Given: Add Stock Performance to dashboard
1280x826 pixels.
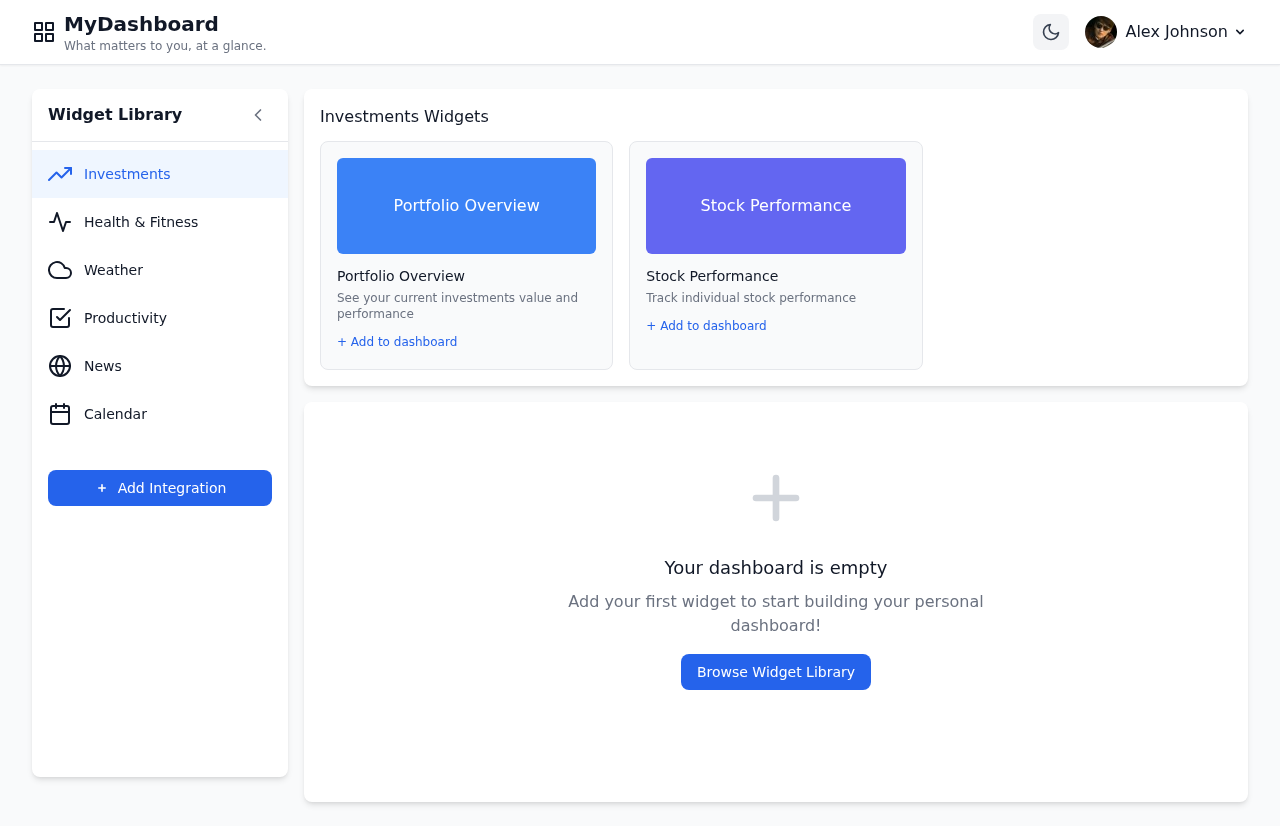Looking at the screenshot, I should point(706,325).
